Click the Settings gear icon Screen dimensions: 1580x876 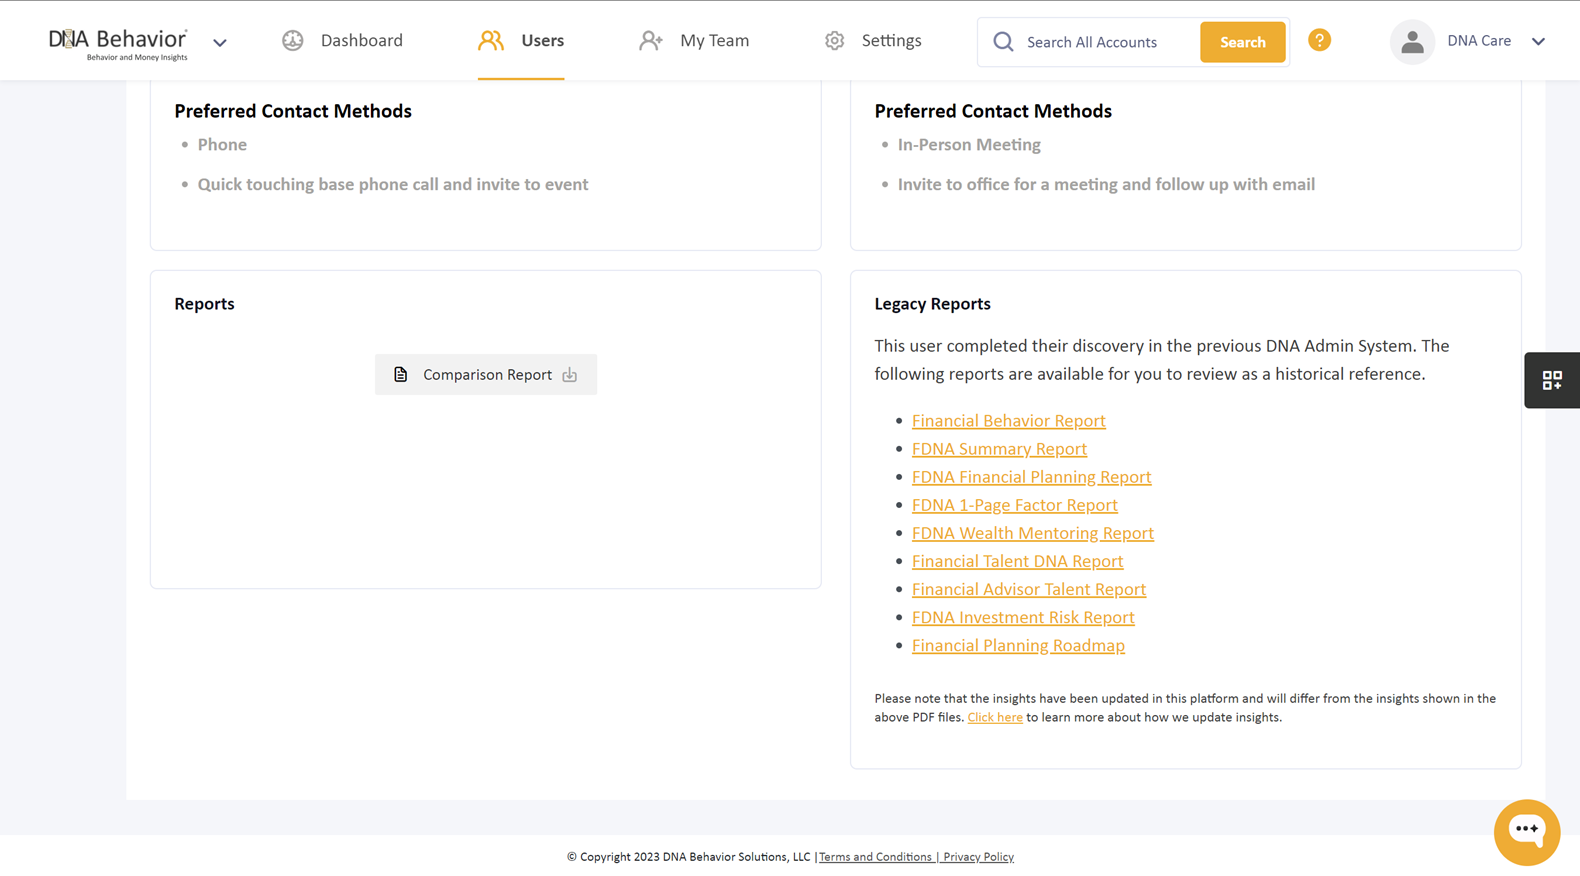pyautogui.click(x=835, y=40)
